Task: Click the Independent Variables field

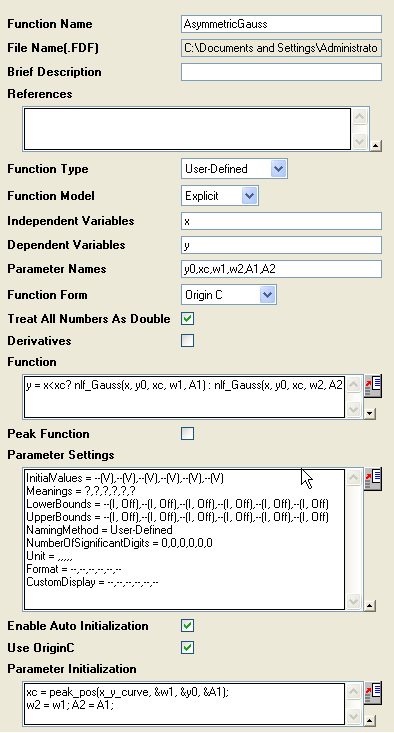Action: click(x=281, y=221)
